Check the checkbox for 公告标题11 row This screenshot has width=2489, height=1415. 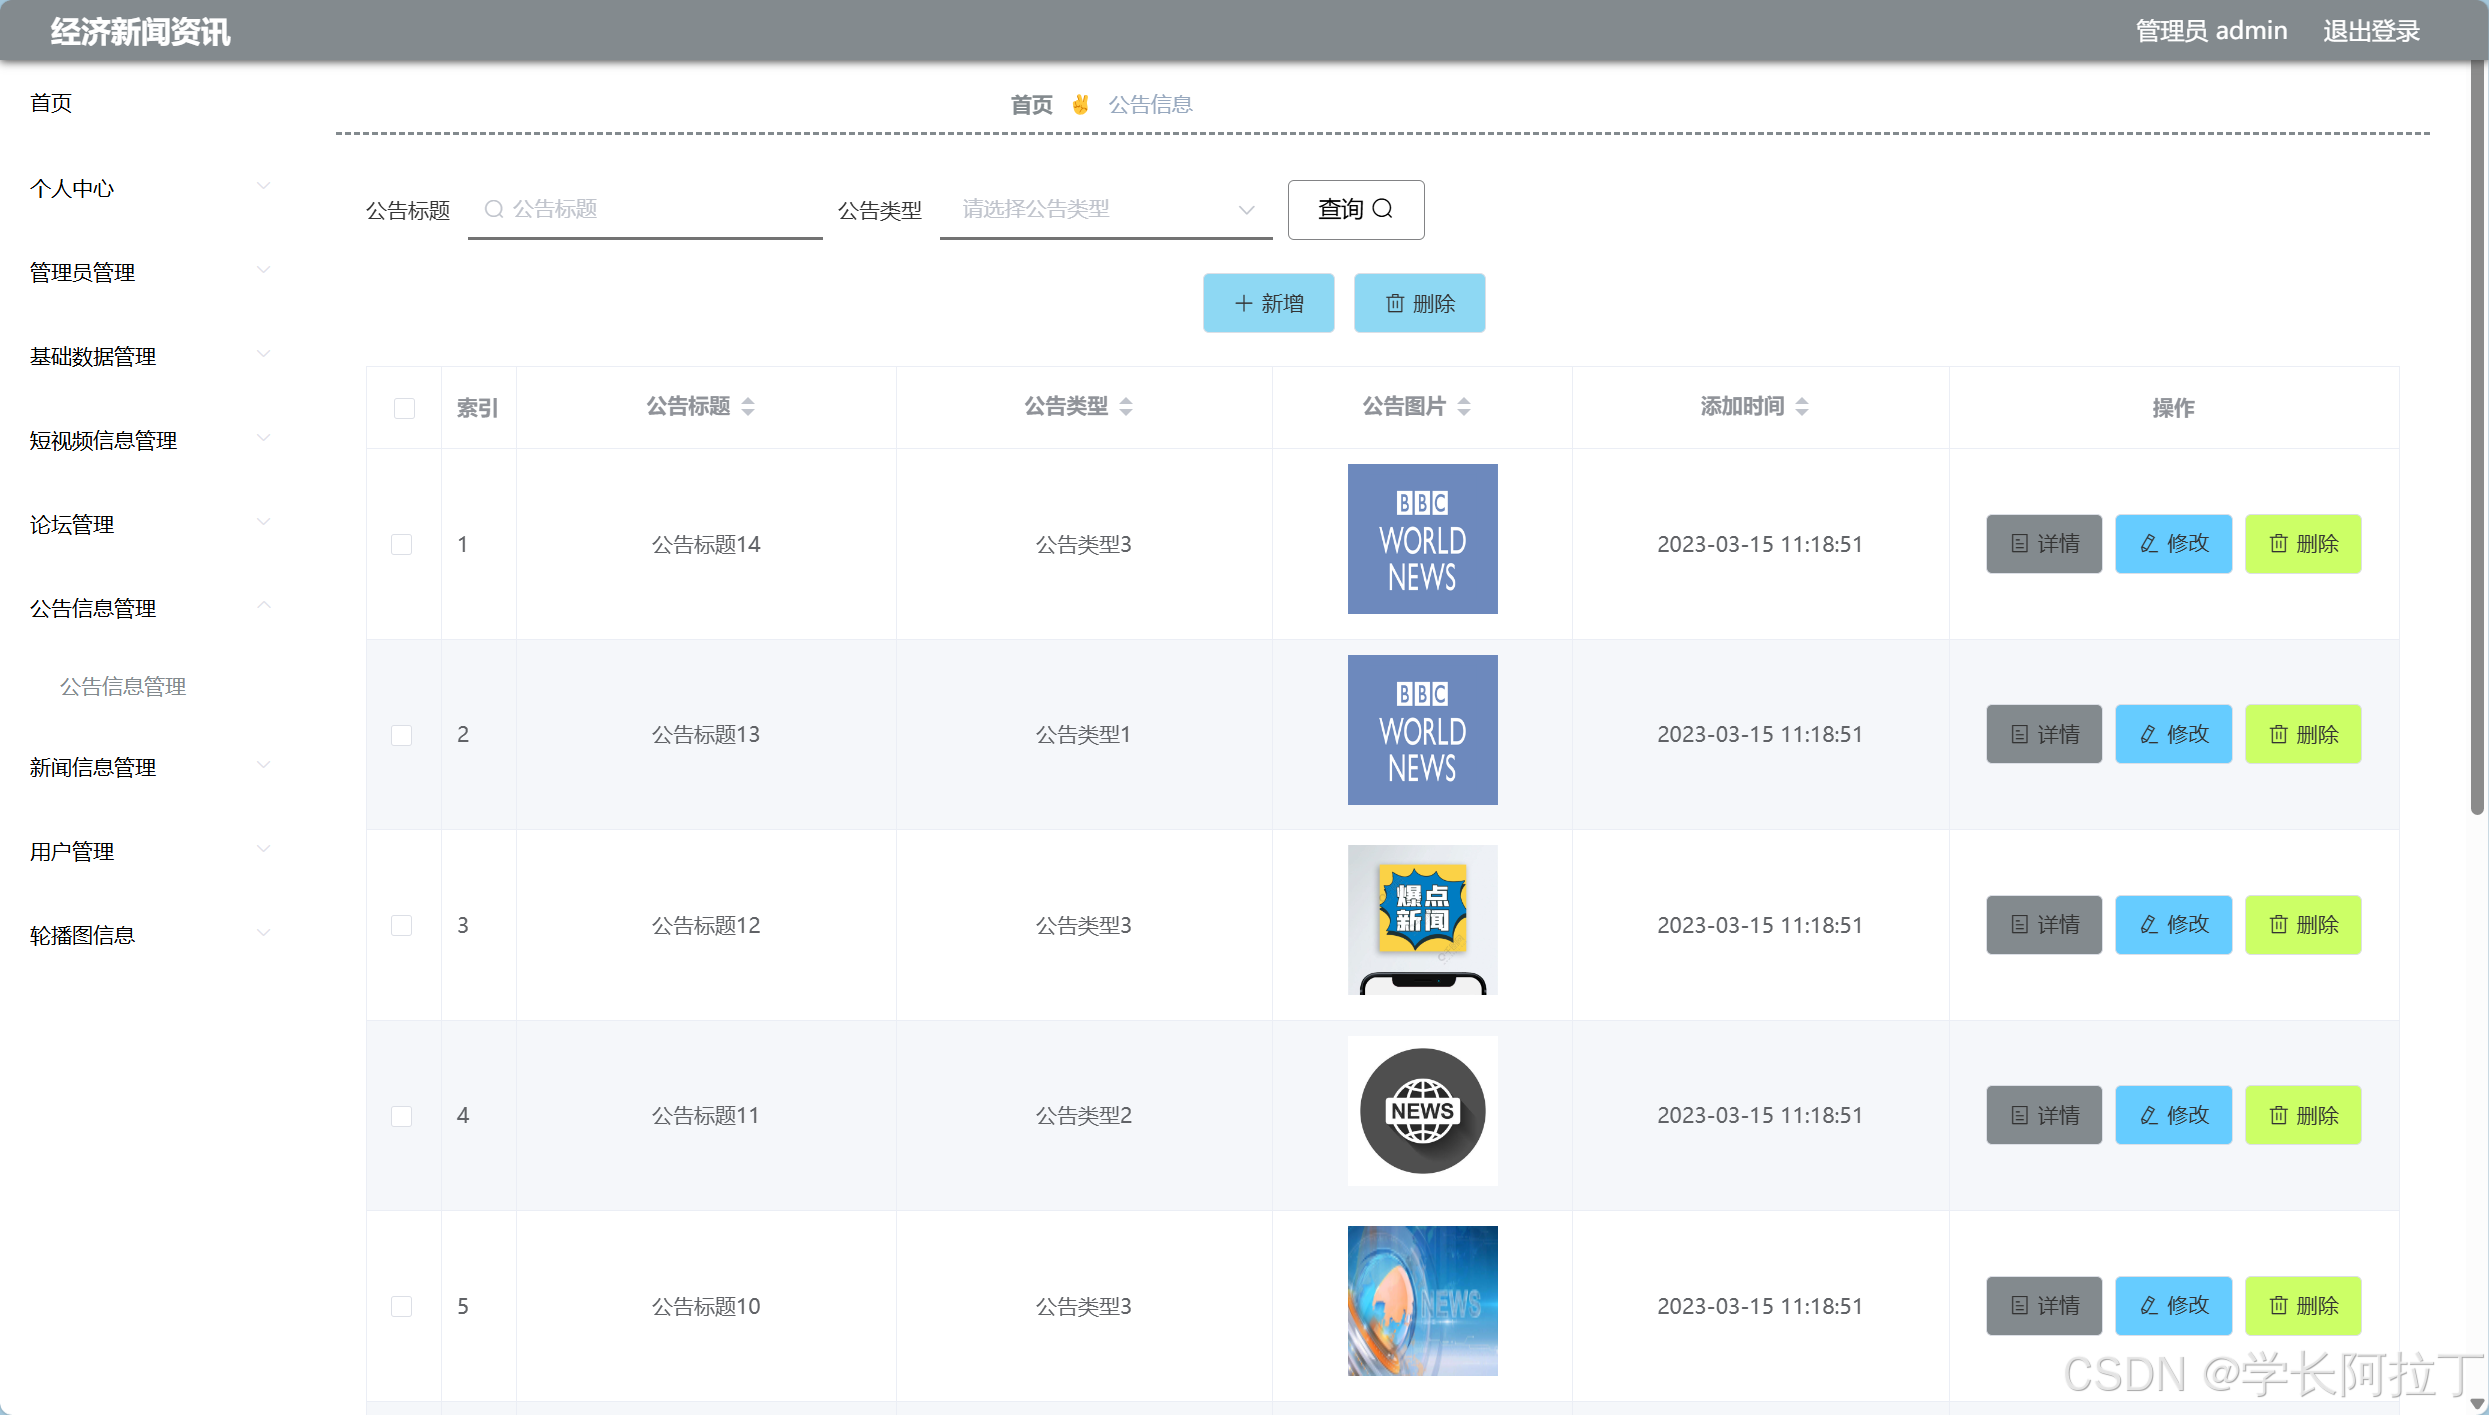(402, 1115)
